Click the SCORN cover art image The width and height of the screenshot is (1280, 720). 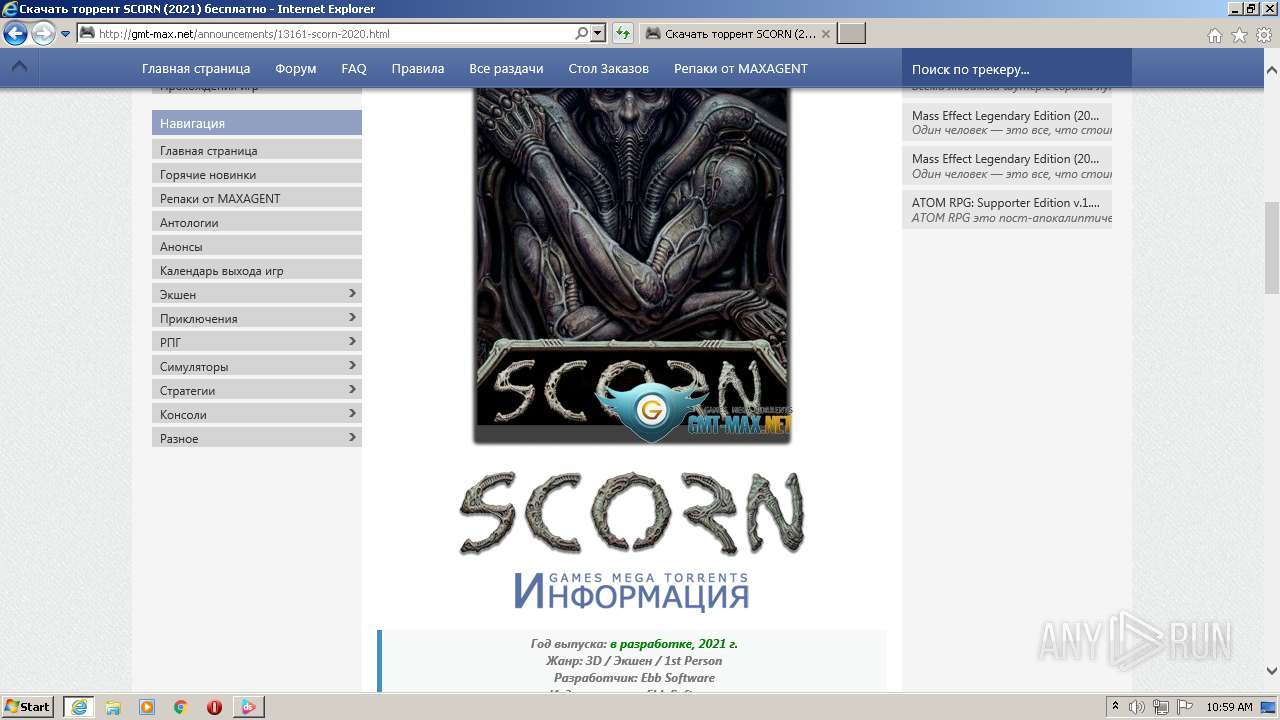(x=632, y=265)
